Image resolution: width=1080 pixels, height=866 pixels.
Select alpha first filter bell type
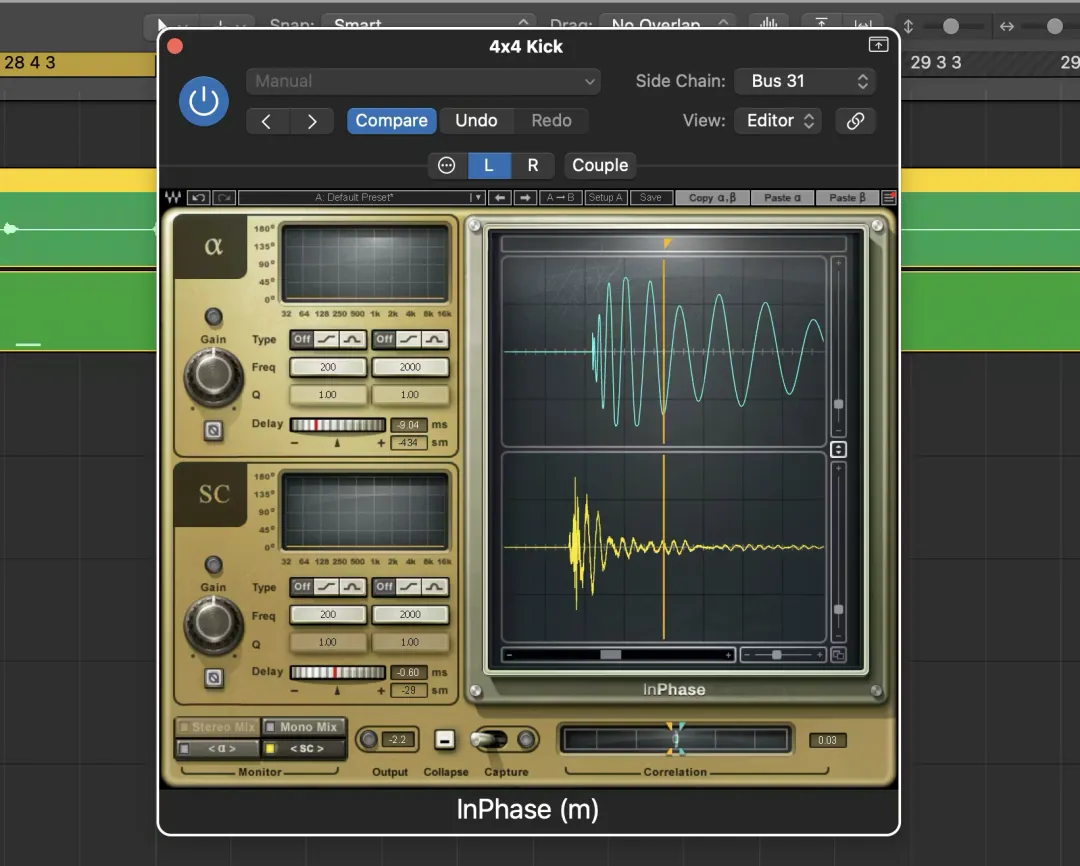[x=353, y=339]
